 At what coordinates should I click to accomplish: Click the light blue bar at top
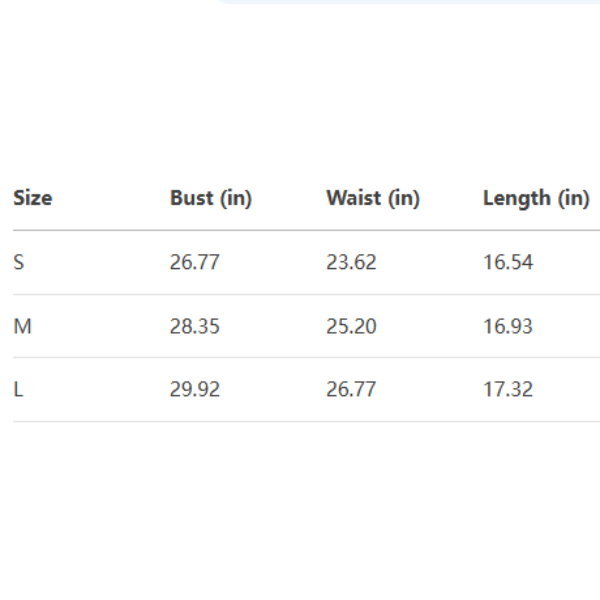410,2
